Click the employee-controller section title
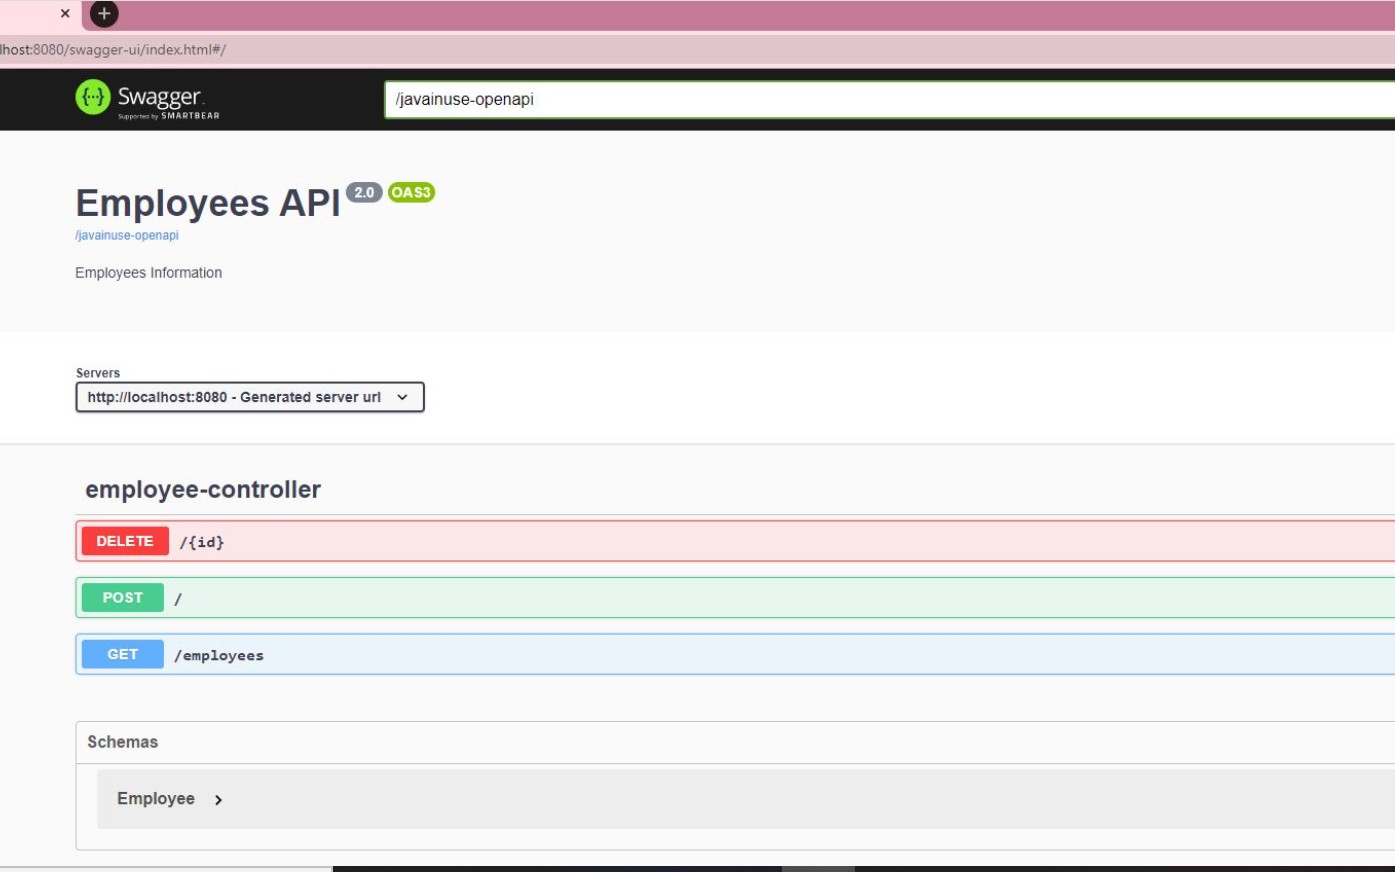1395x872 pixels. [x=202, y=490]
